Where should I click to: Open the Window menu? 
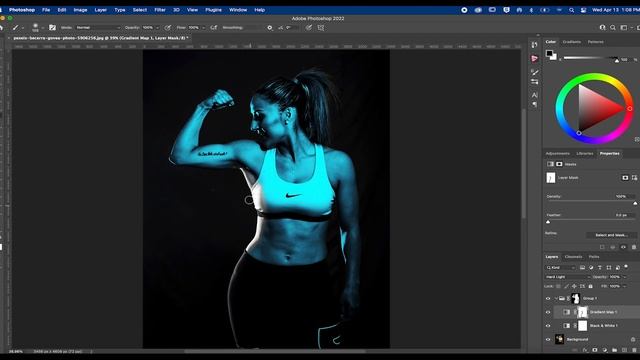tap(238, 10)
